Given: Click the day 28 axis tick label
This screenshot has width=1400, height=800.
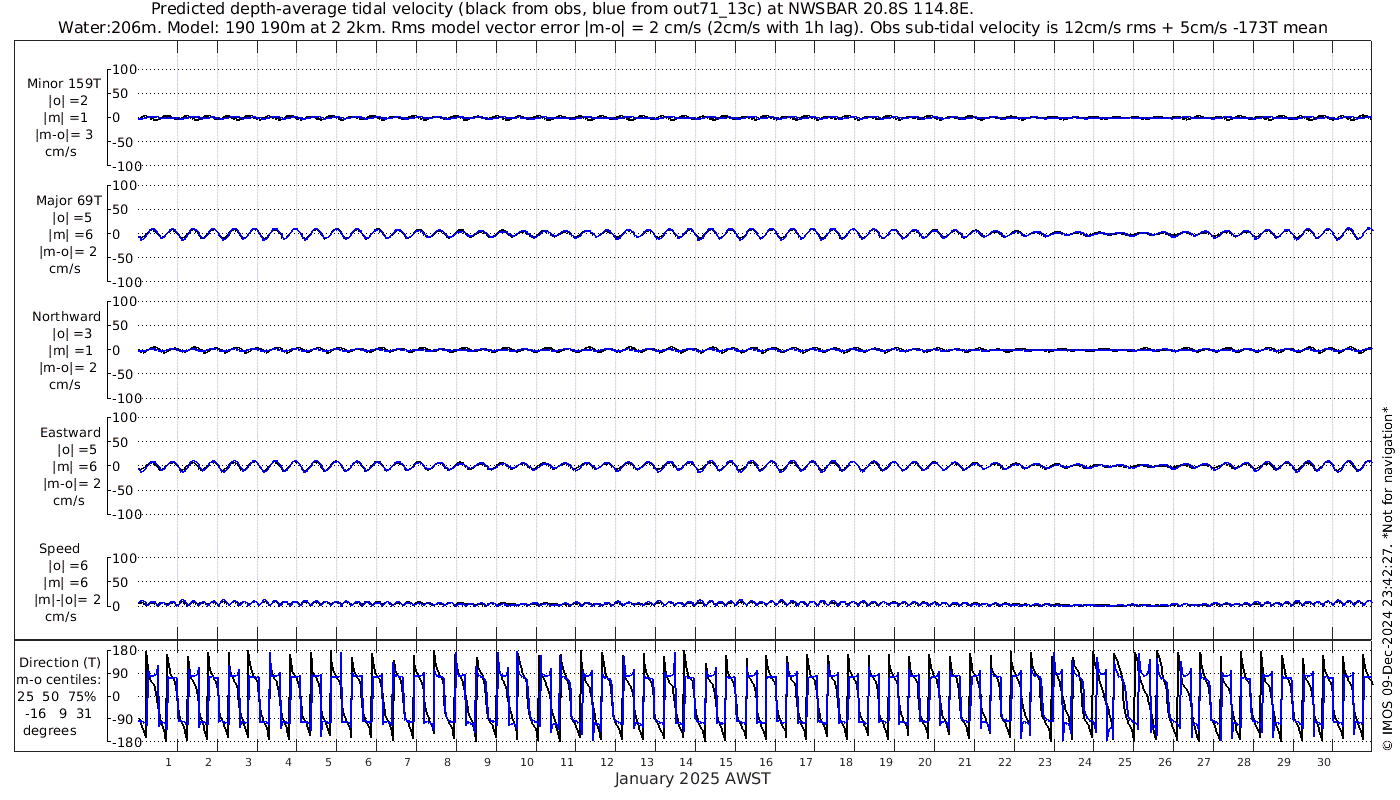Looking at the screenshot, I should click(x=1244, y=762).
